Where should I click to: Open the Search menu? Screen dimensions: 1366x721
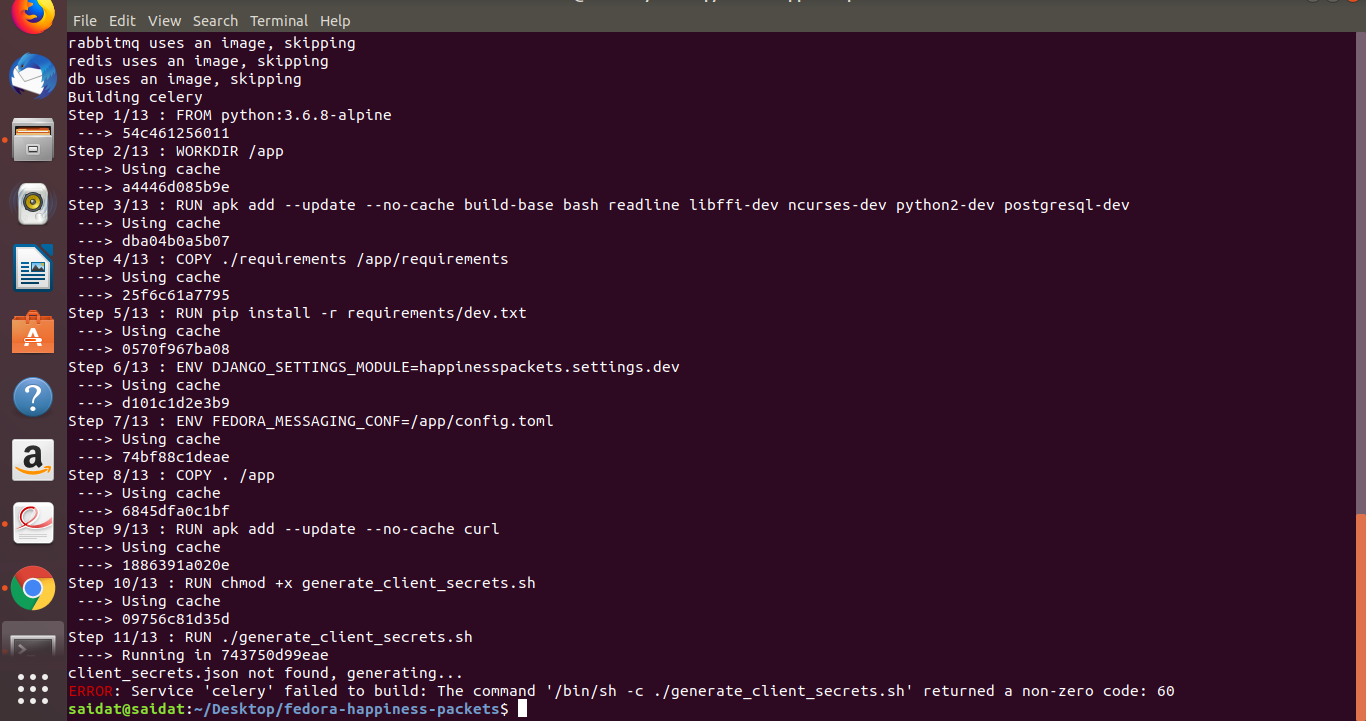coord(215,20)
